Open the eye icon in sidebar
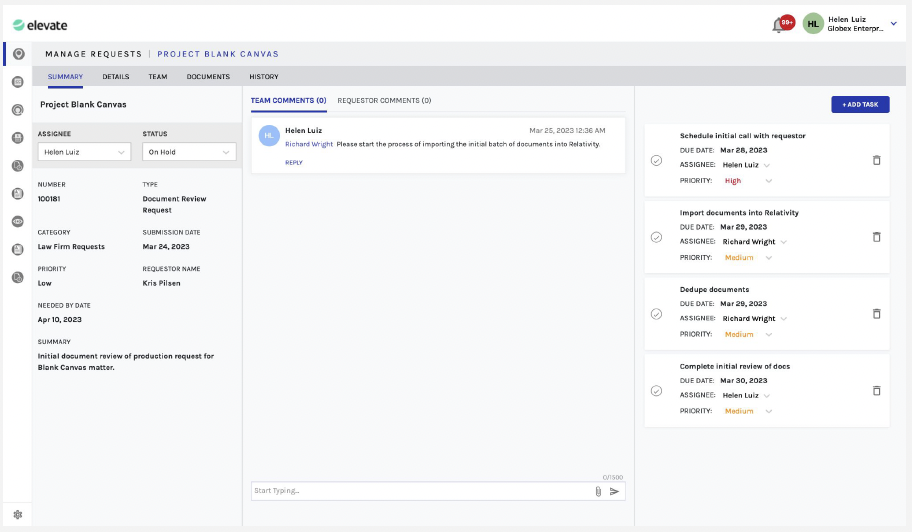Image resolution: width=912 pixels, height=532 pixels. [x=18, y=222]
